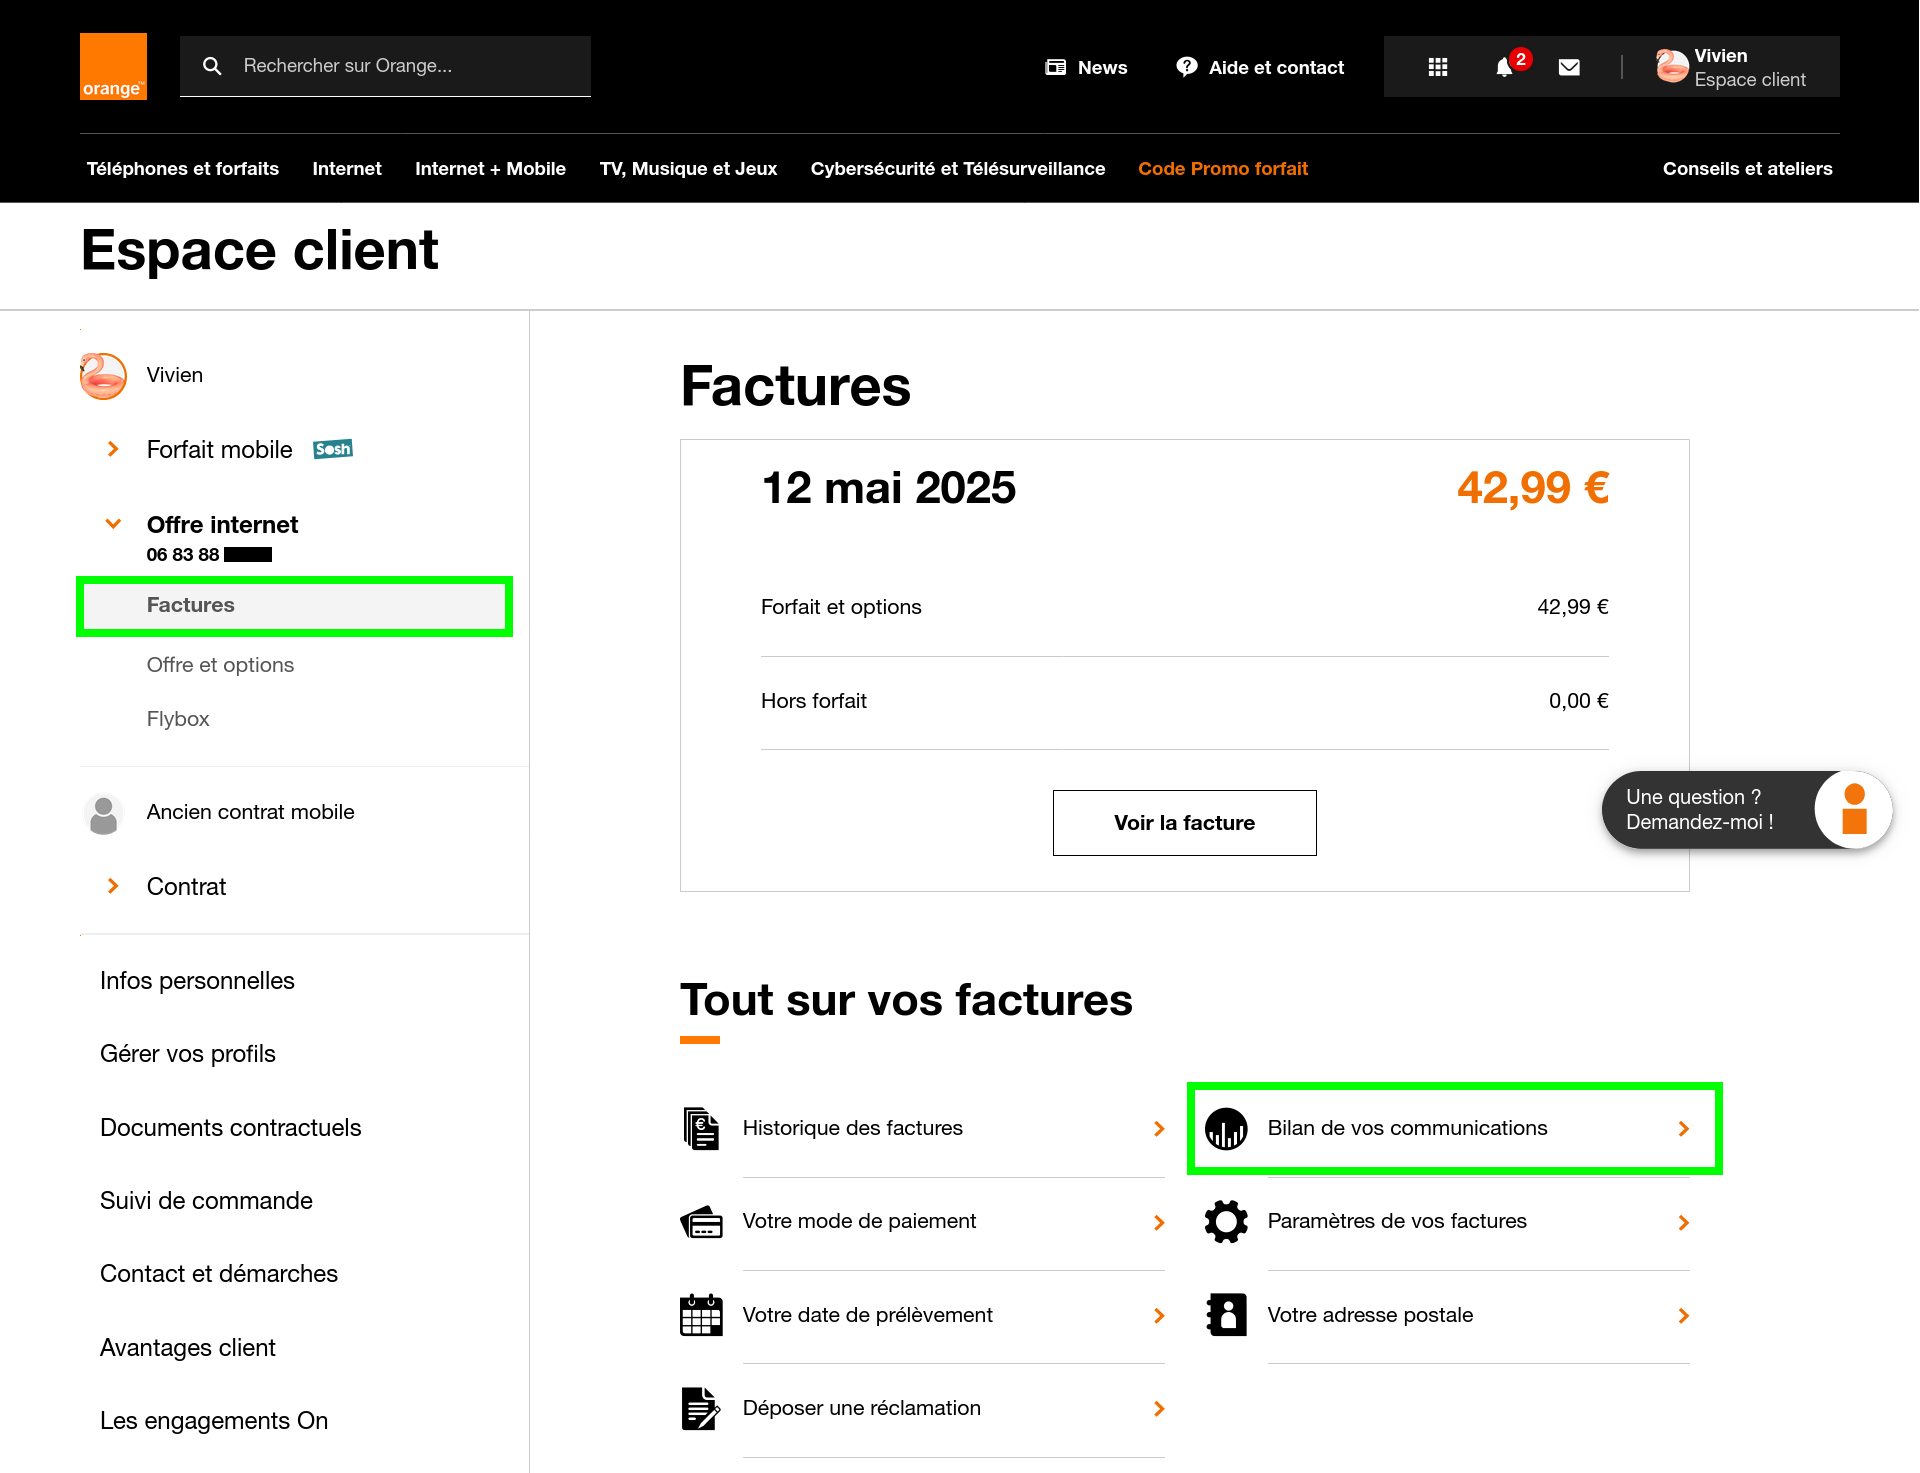Select Factures in the sidebar
Screen dimensions: 1920x1473
coord(295,605)
